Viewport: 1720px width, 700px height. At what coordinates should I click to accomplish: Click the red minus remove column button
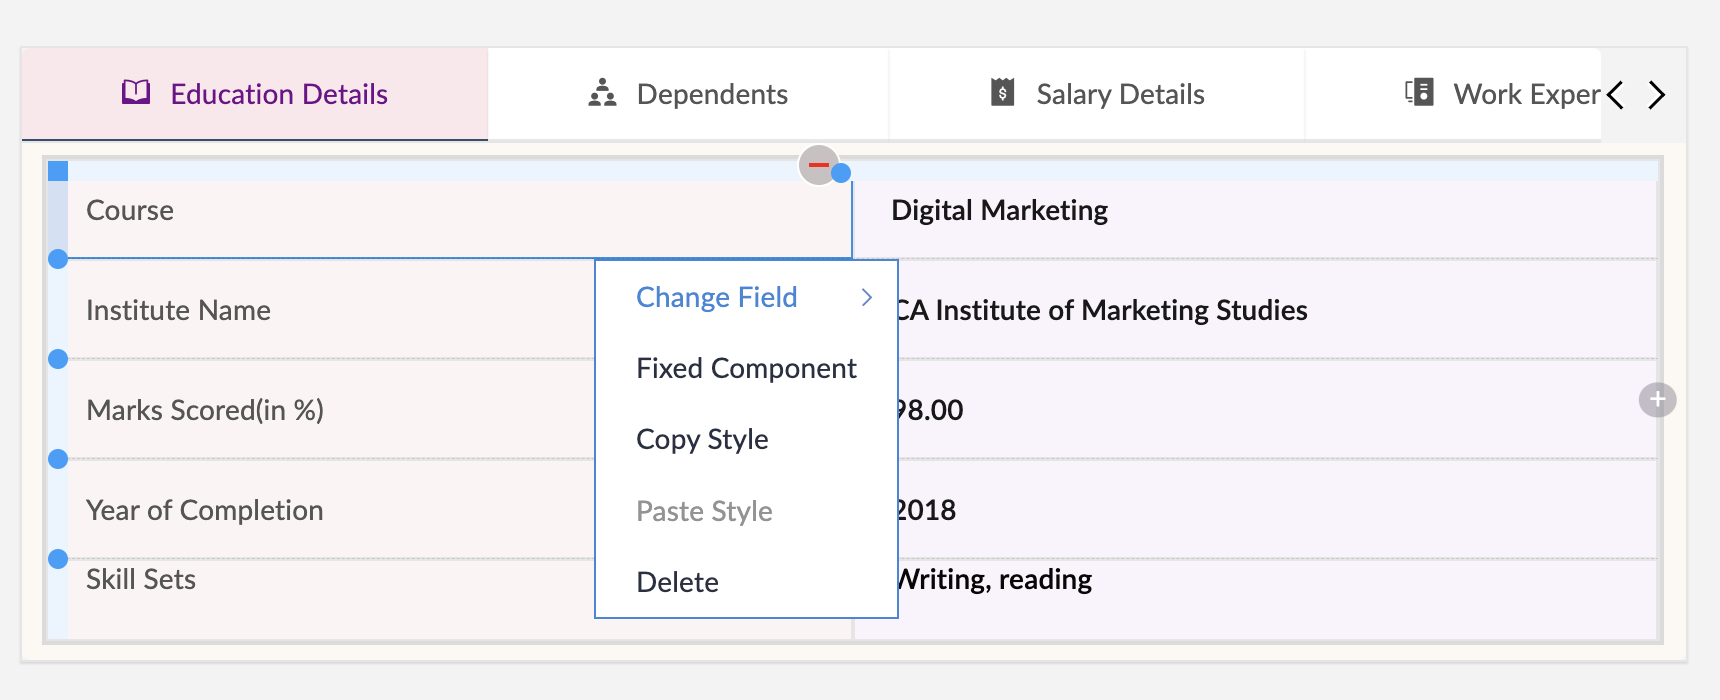(818, 165)
